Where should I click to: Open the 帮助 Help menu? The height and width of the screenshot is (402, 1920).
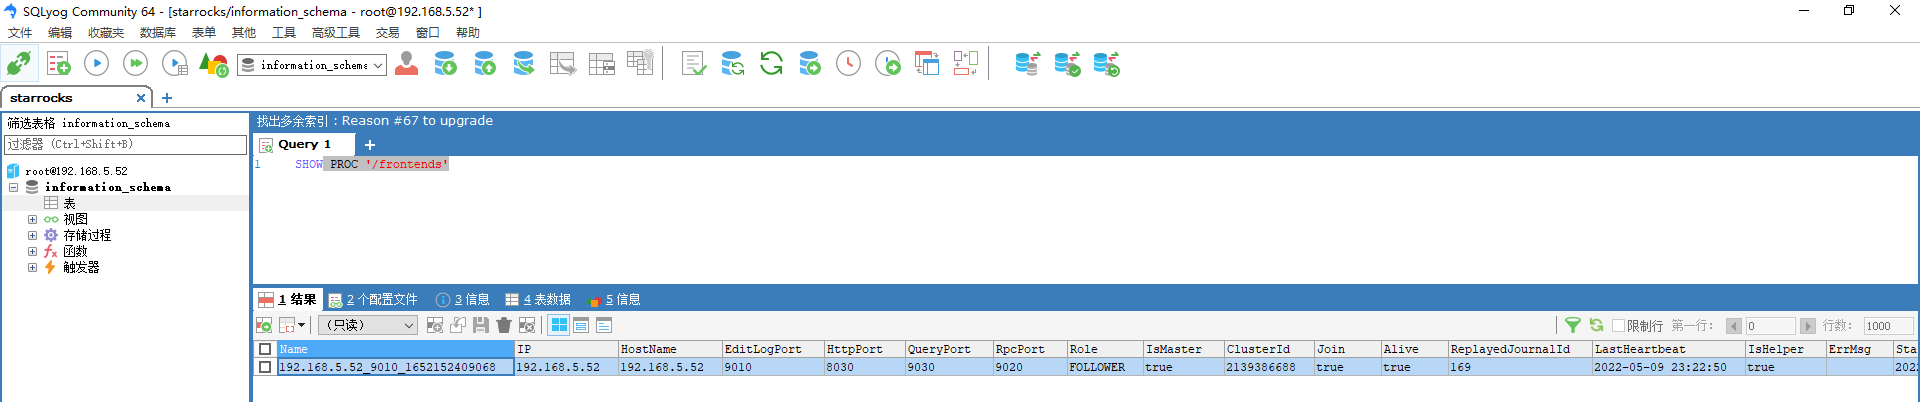click(468, 33)
